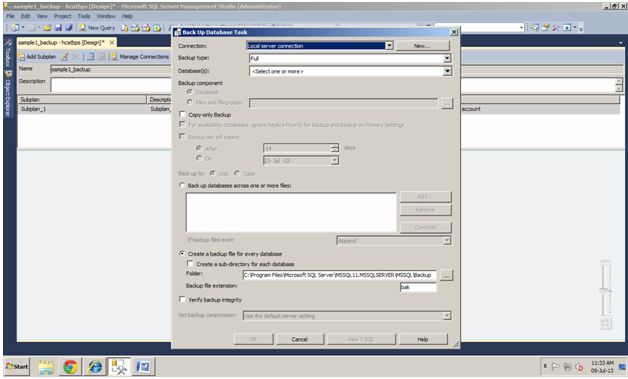The width and height of the screenshot is (628, 379).
Task: Open the Connection dropdown list
Action: coord(389,46)
